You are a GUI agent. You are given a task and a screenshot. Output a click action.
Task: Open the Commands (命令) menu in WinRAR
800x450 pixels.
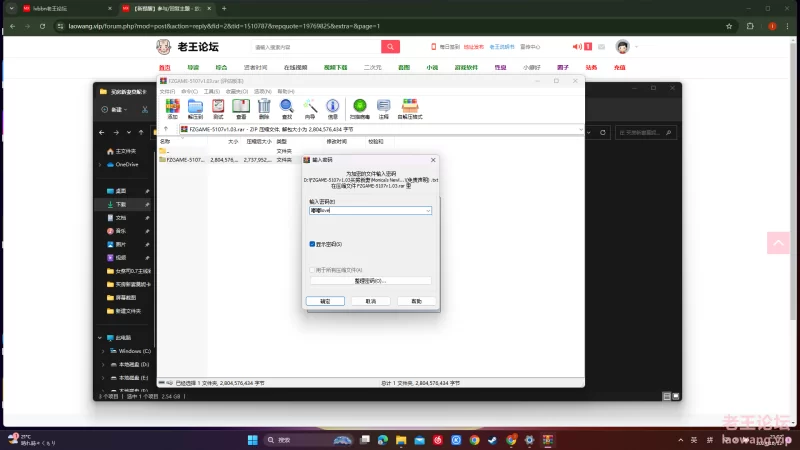point(189,91)
